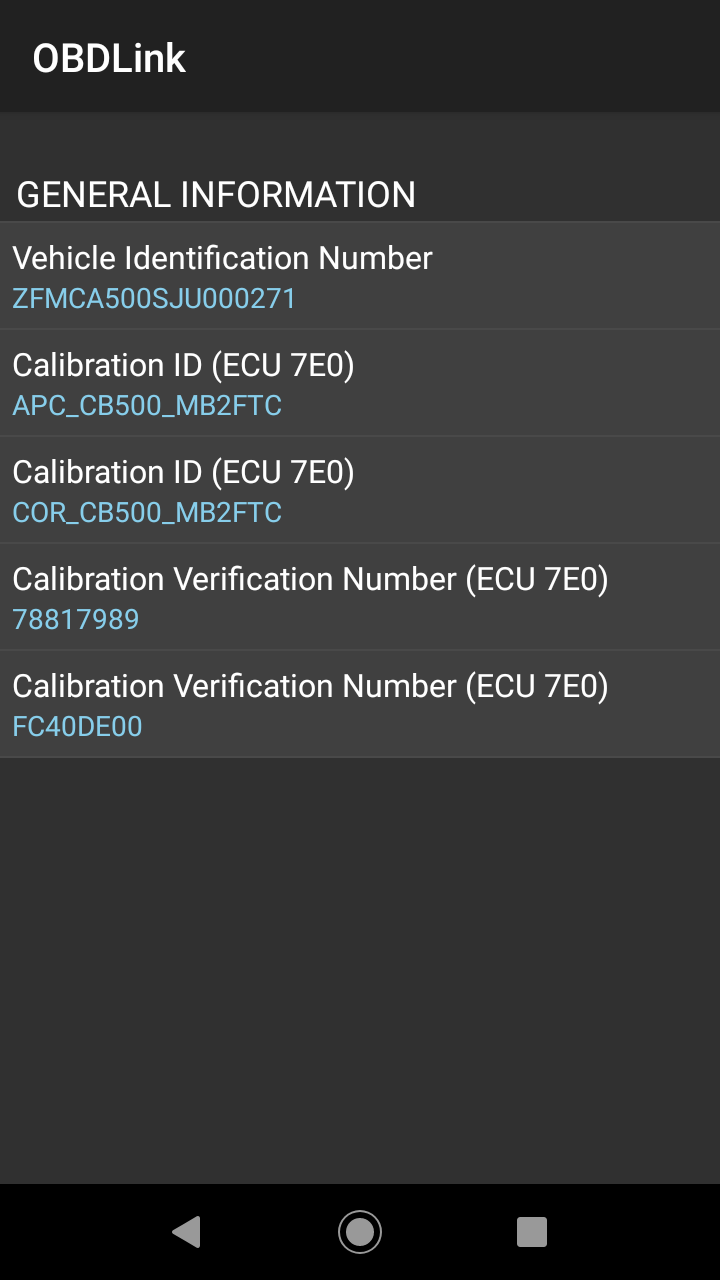This screenshot has width=720, height=1280.
Task: Tap the Android Back navigation icon
Action: click(187, 1231)
